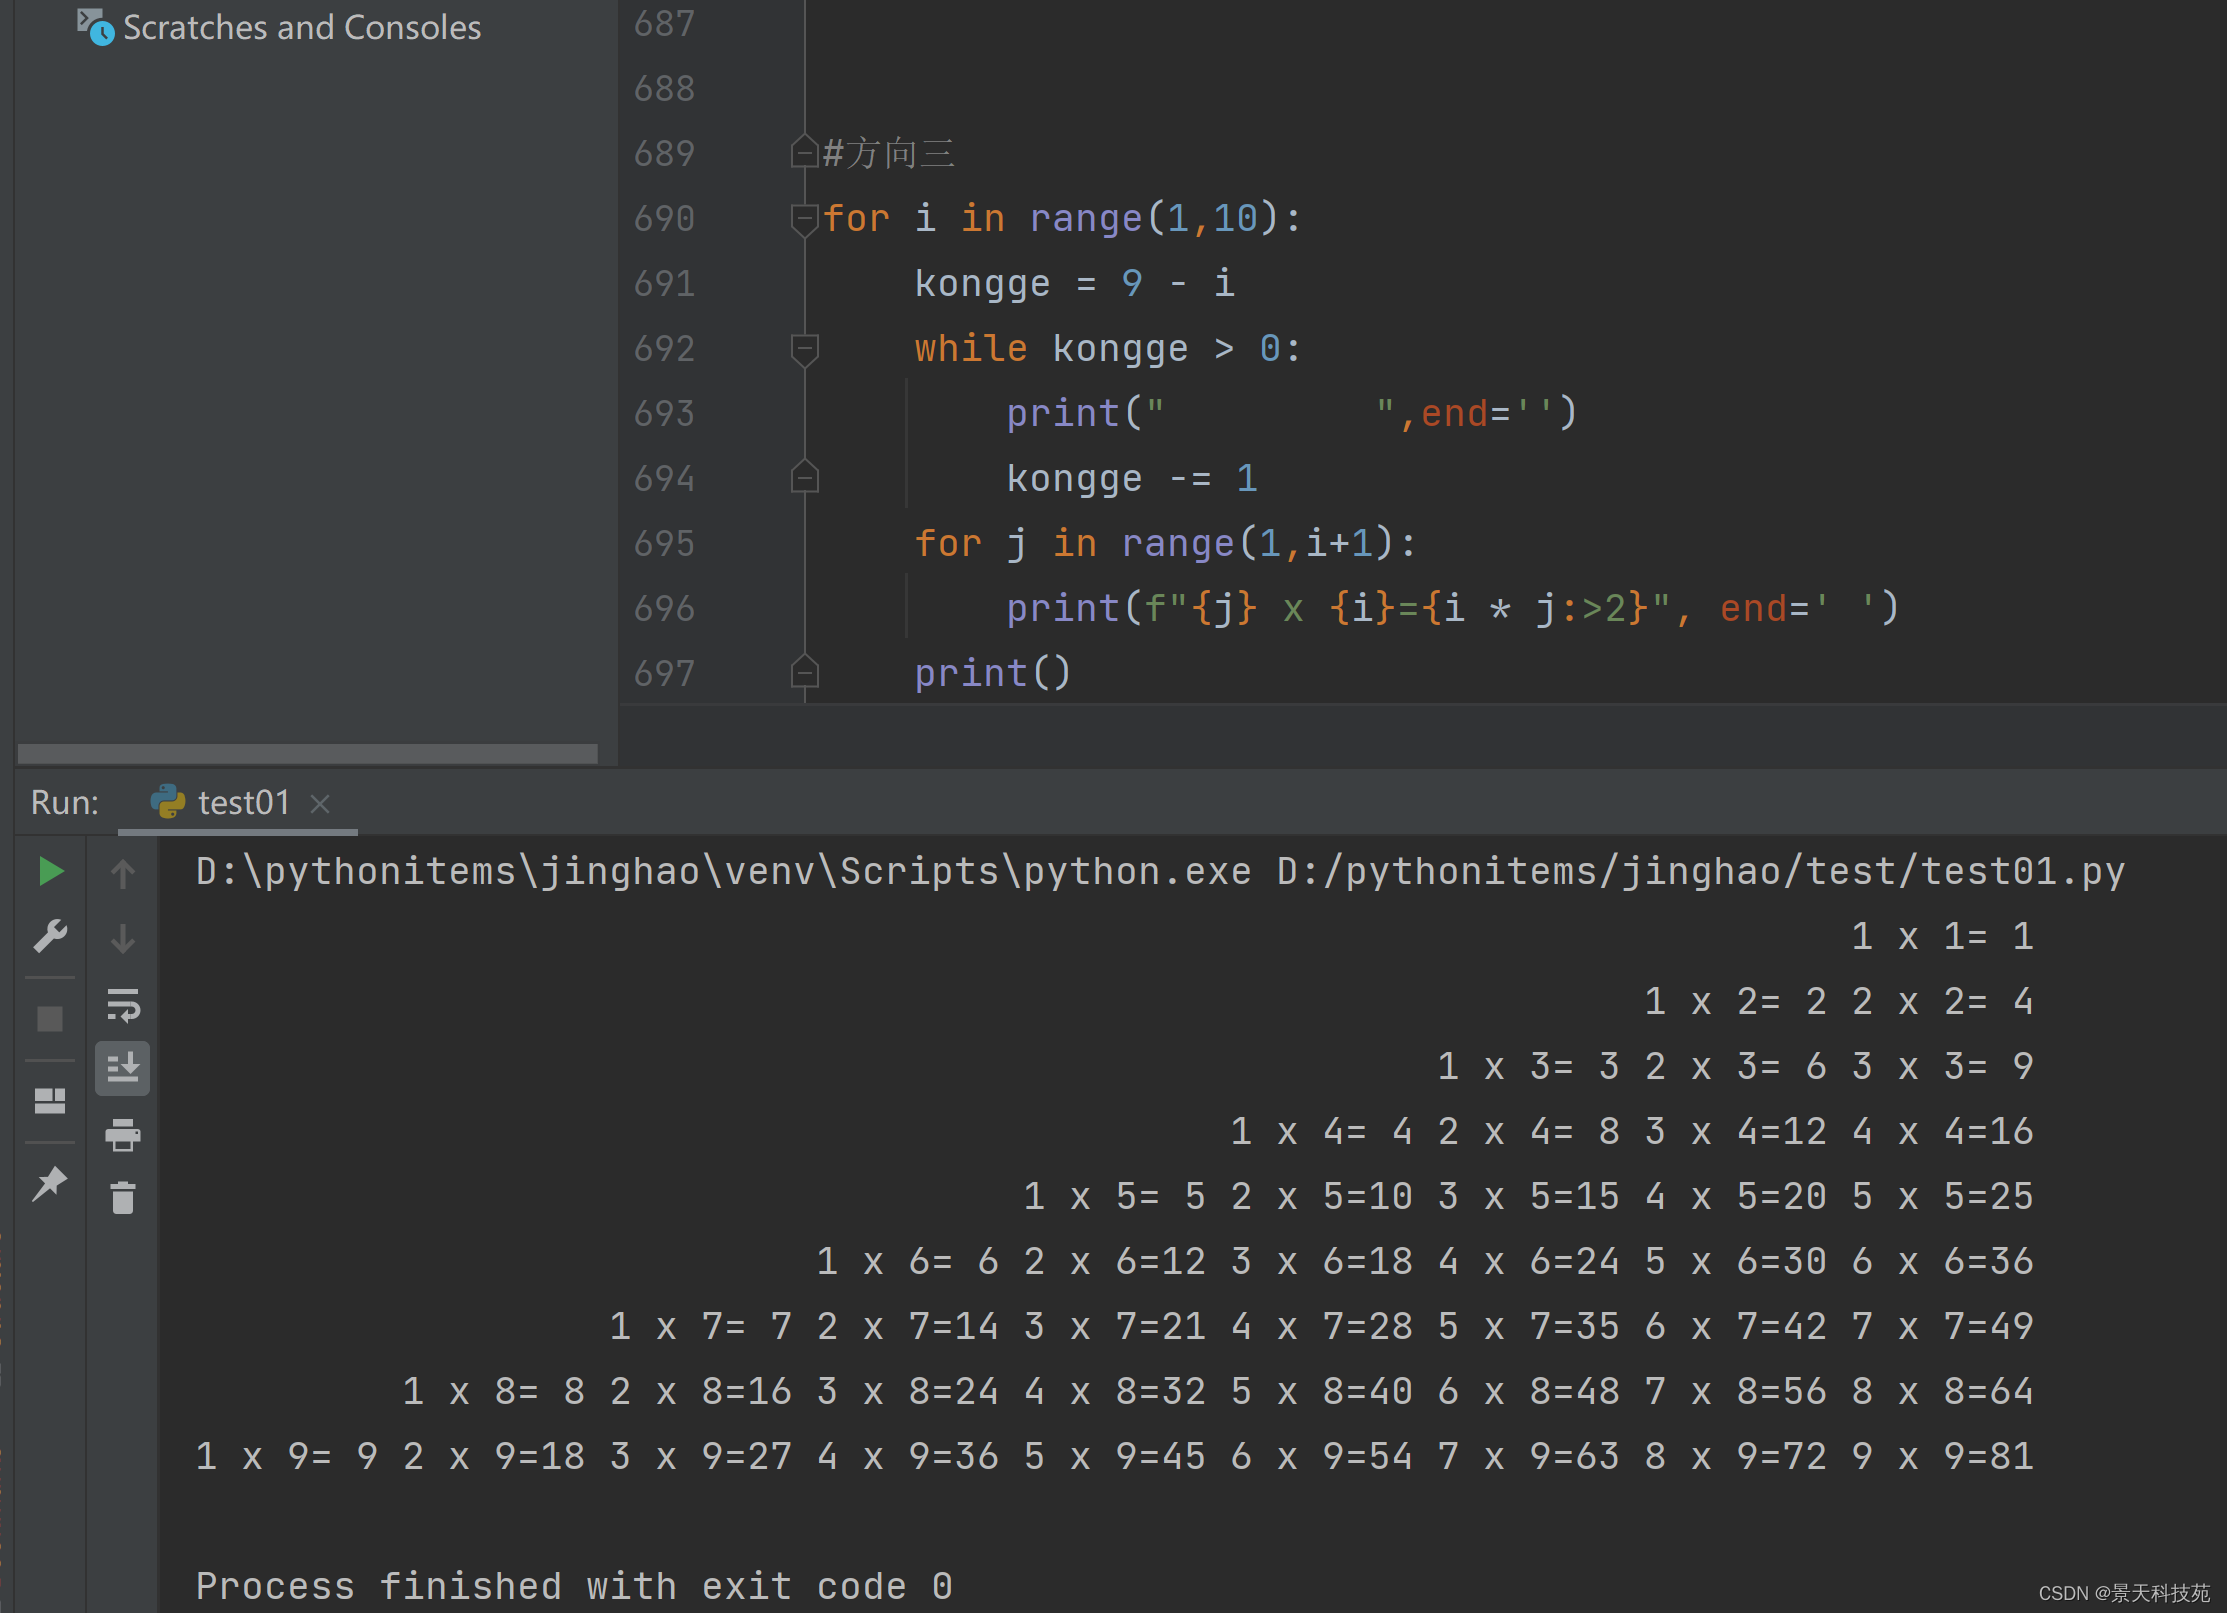The width and height of the screenshot is (2227, 1613).
Task: Click the project panel horizontal scrollbar
Action: click(x=308, y=753)
